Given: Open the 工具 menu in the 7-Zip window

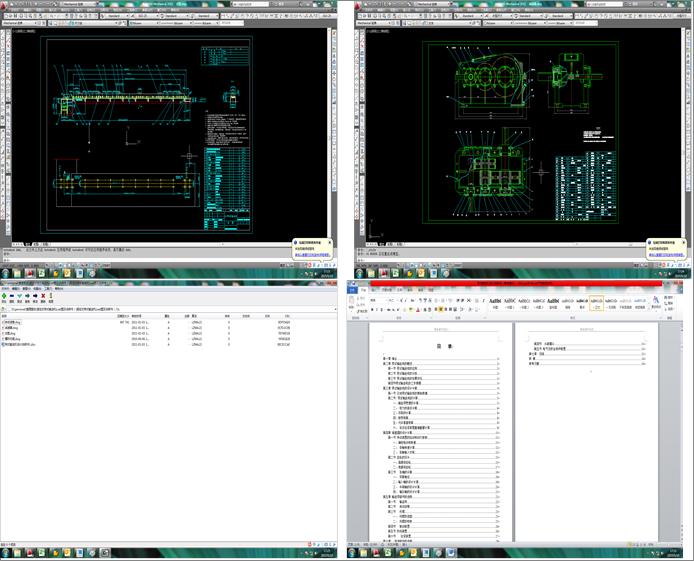Looking at the screenshot, I should (48, 288).
